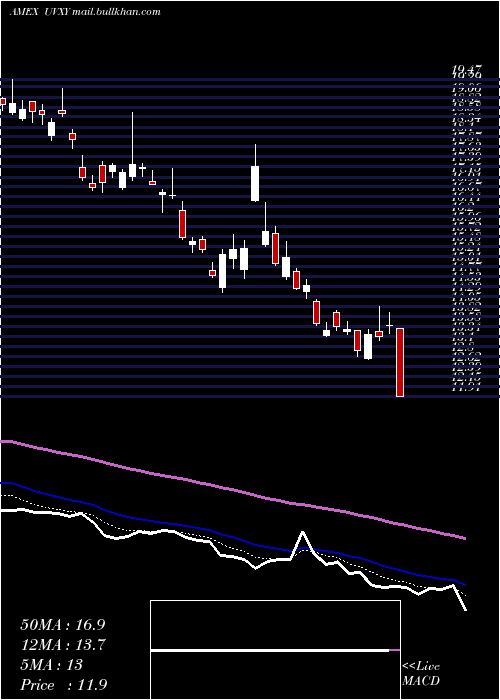The image size is (500, 700).
Task: Click the 'Price : 11.9' label
Action: (63, 685)
